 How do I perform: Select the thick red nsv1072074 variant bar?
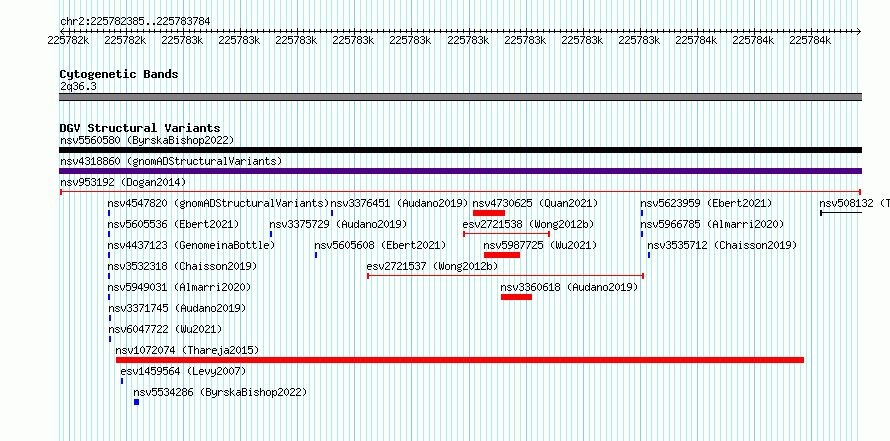460,360
